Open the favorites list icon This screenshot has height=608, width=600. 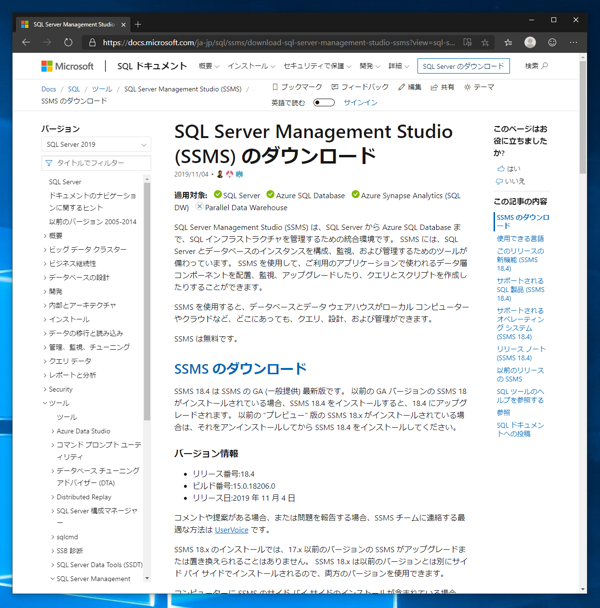tap(508, 42)
